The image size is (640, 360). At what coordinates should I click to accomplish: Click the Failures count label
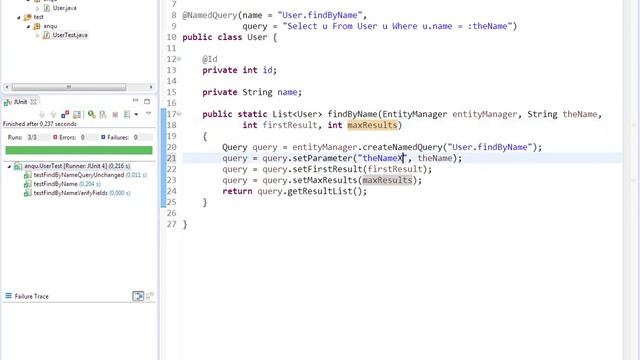point(119,138)
